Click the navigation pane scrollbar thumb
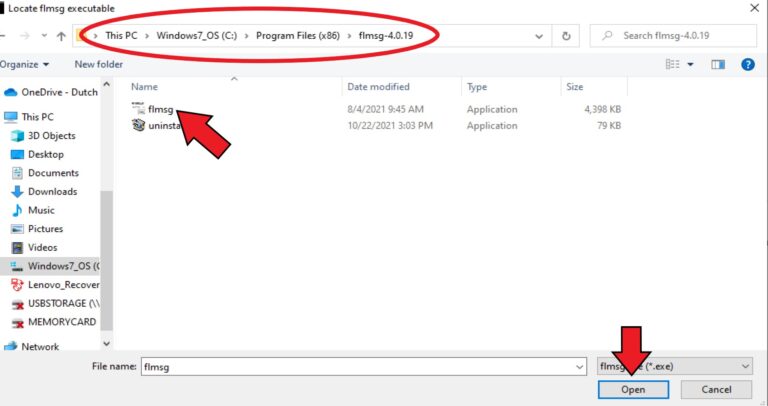 pos(107,261)
